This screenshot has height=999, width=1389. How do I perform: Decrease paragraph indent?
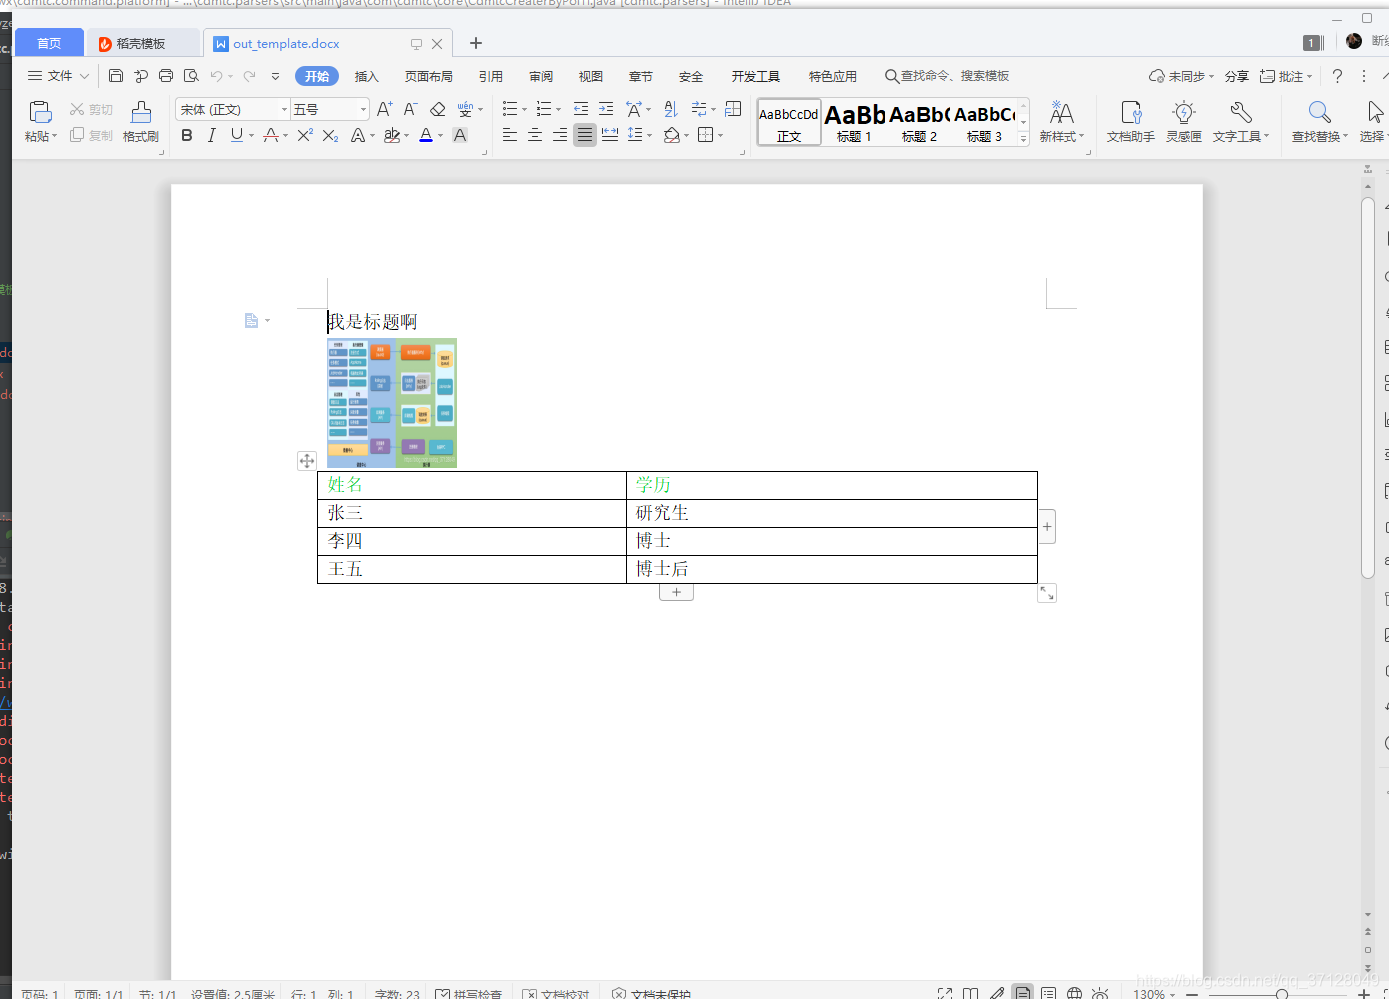pos(581,109)
